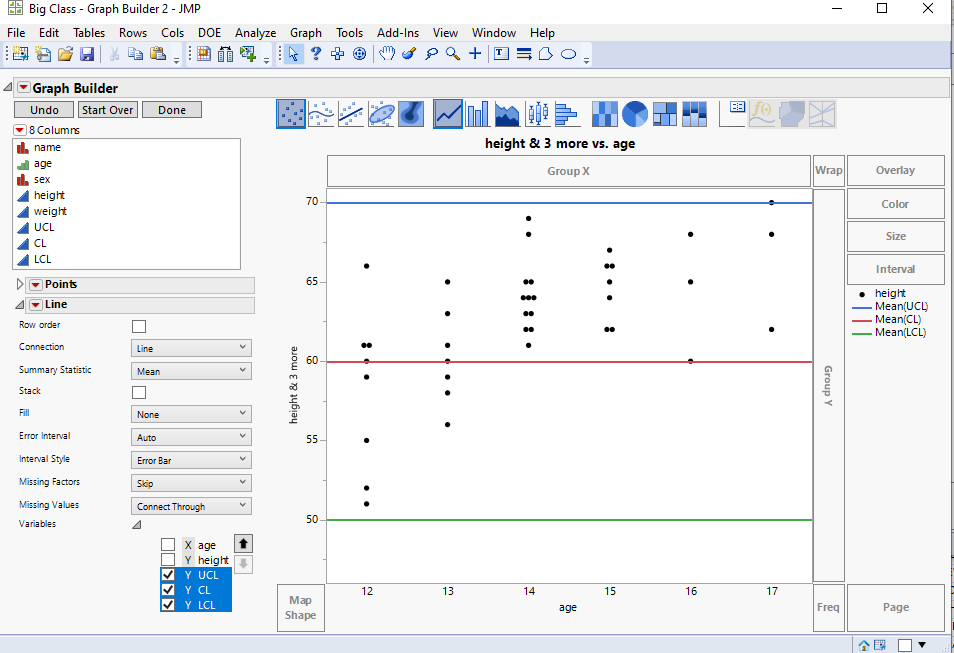Image resolution: width=954 pixels, height=653 pixels.
Task: Click the Color drop zone
Action: (895, 204)
